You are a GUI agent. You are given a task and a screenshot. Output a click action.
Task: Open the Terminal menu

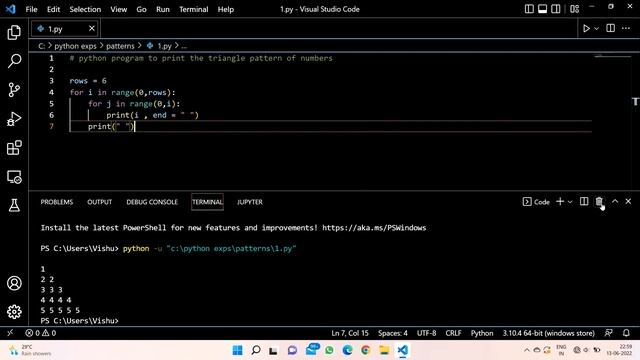point(193,9)
